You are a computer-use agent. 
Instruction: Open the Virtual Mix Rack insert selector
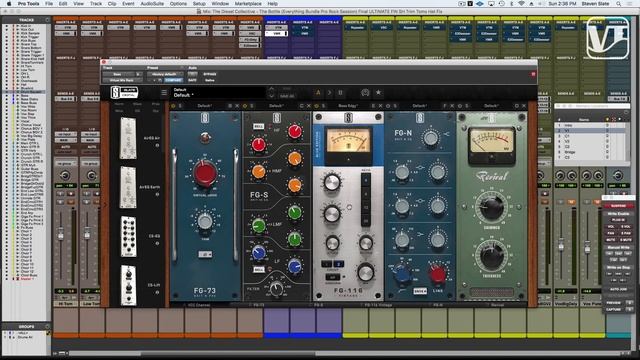tap(122, 80)
